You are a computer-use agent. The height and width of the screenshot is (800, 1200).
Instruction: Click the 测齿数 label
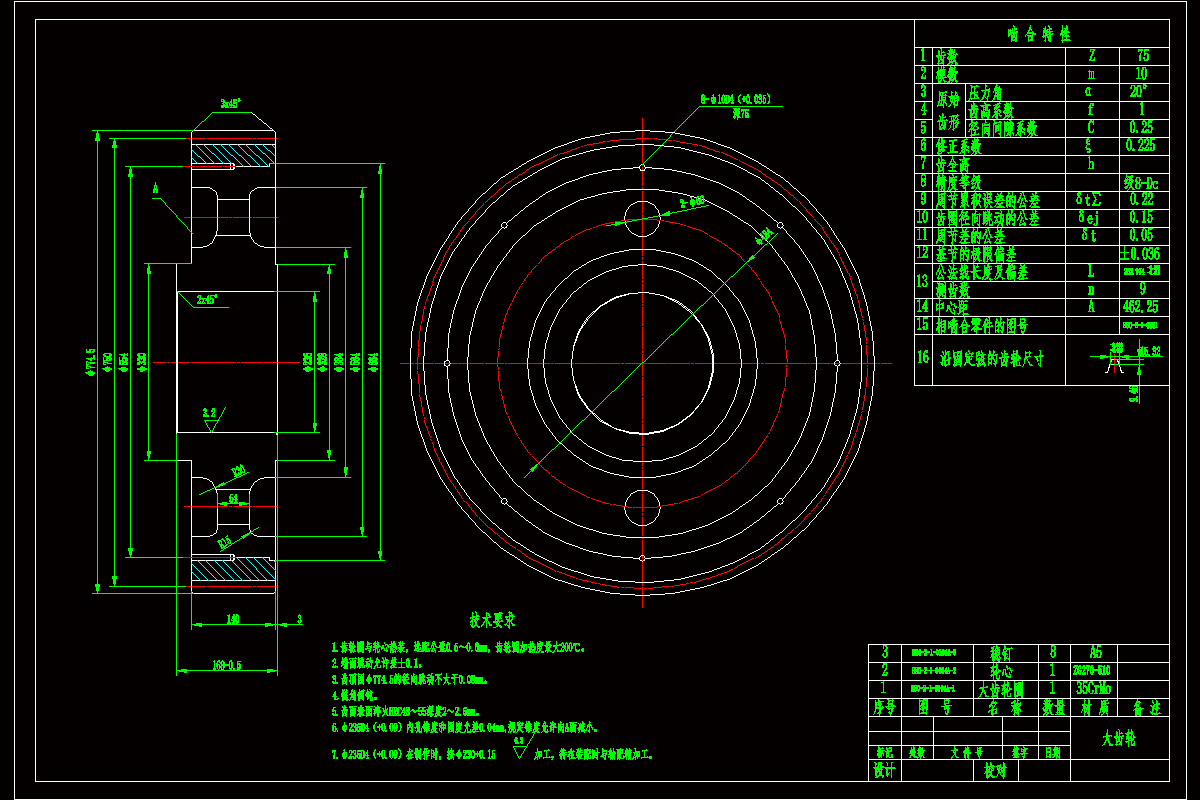pos(953,290)
